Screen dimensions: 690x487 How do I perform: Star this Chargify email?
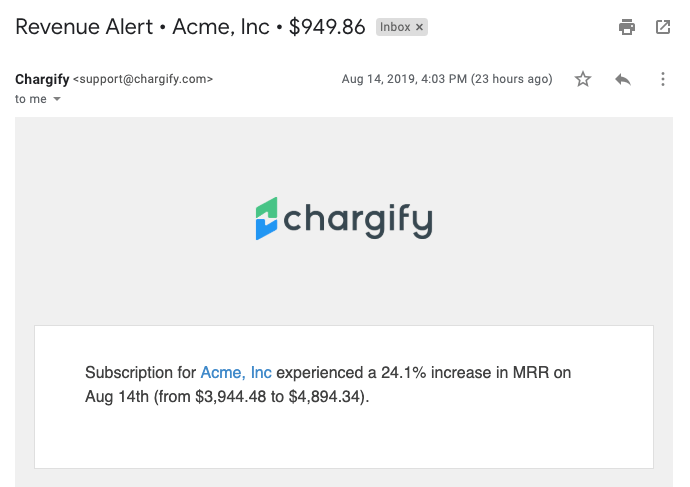(x=583, y=79)
